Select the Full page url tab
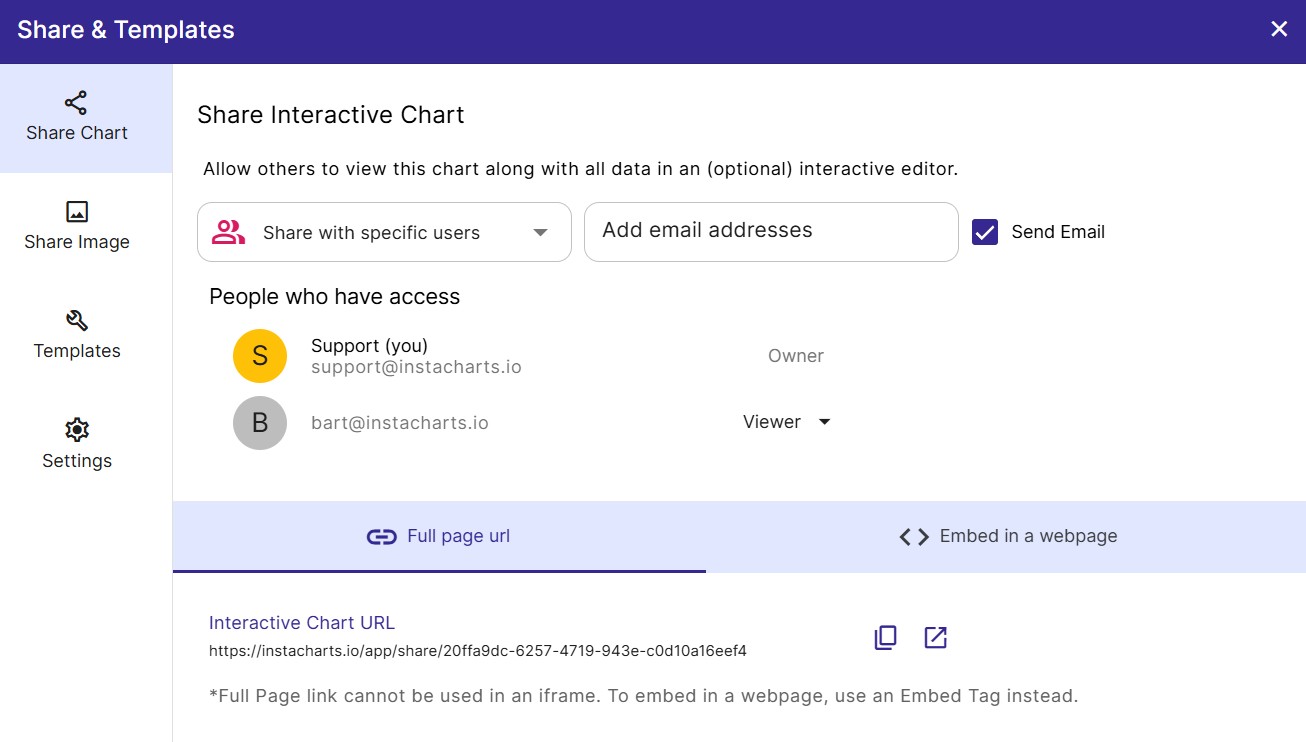 click(x=439, y=537)
